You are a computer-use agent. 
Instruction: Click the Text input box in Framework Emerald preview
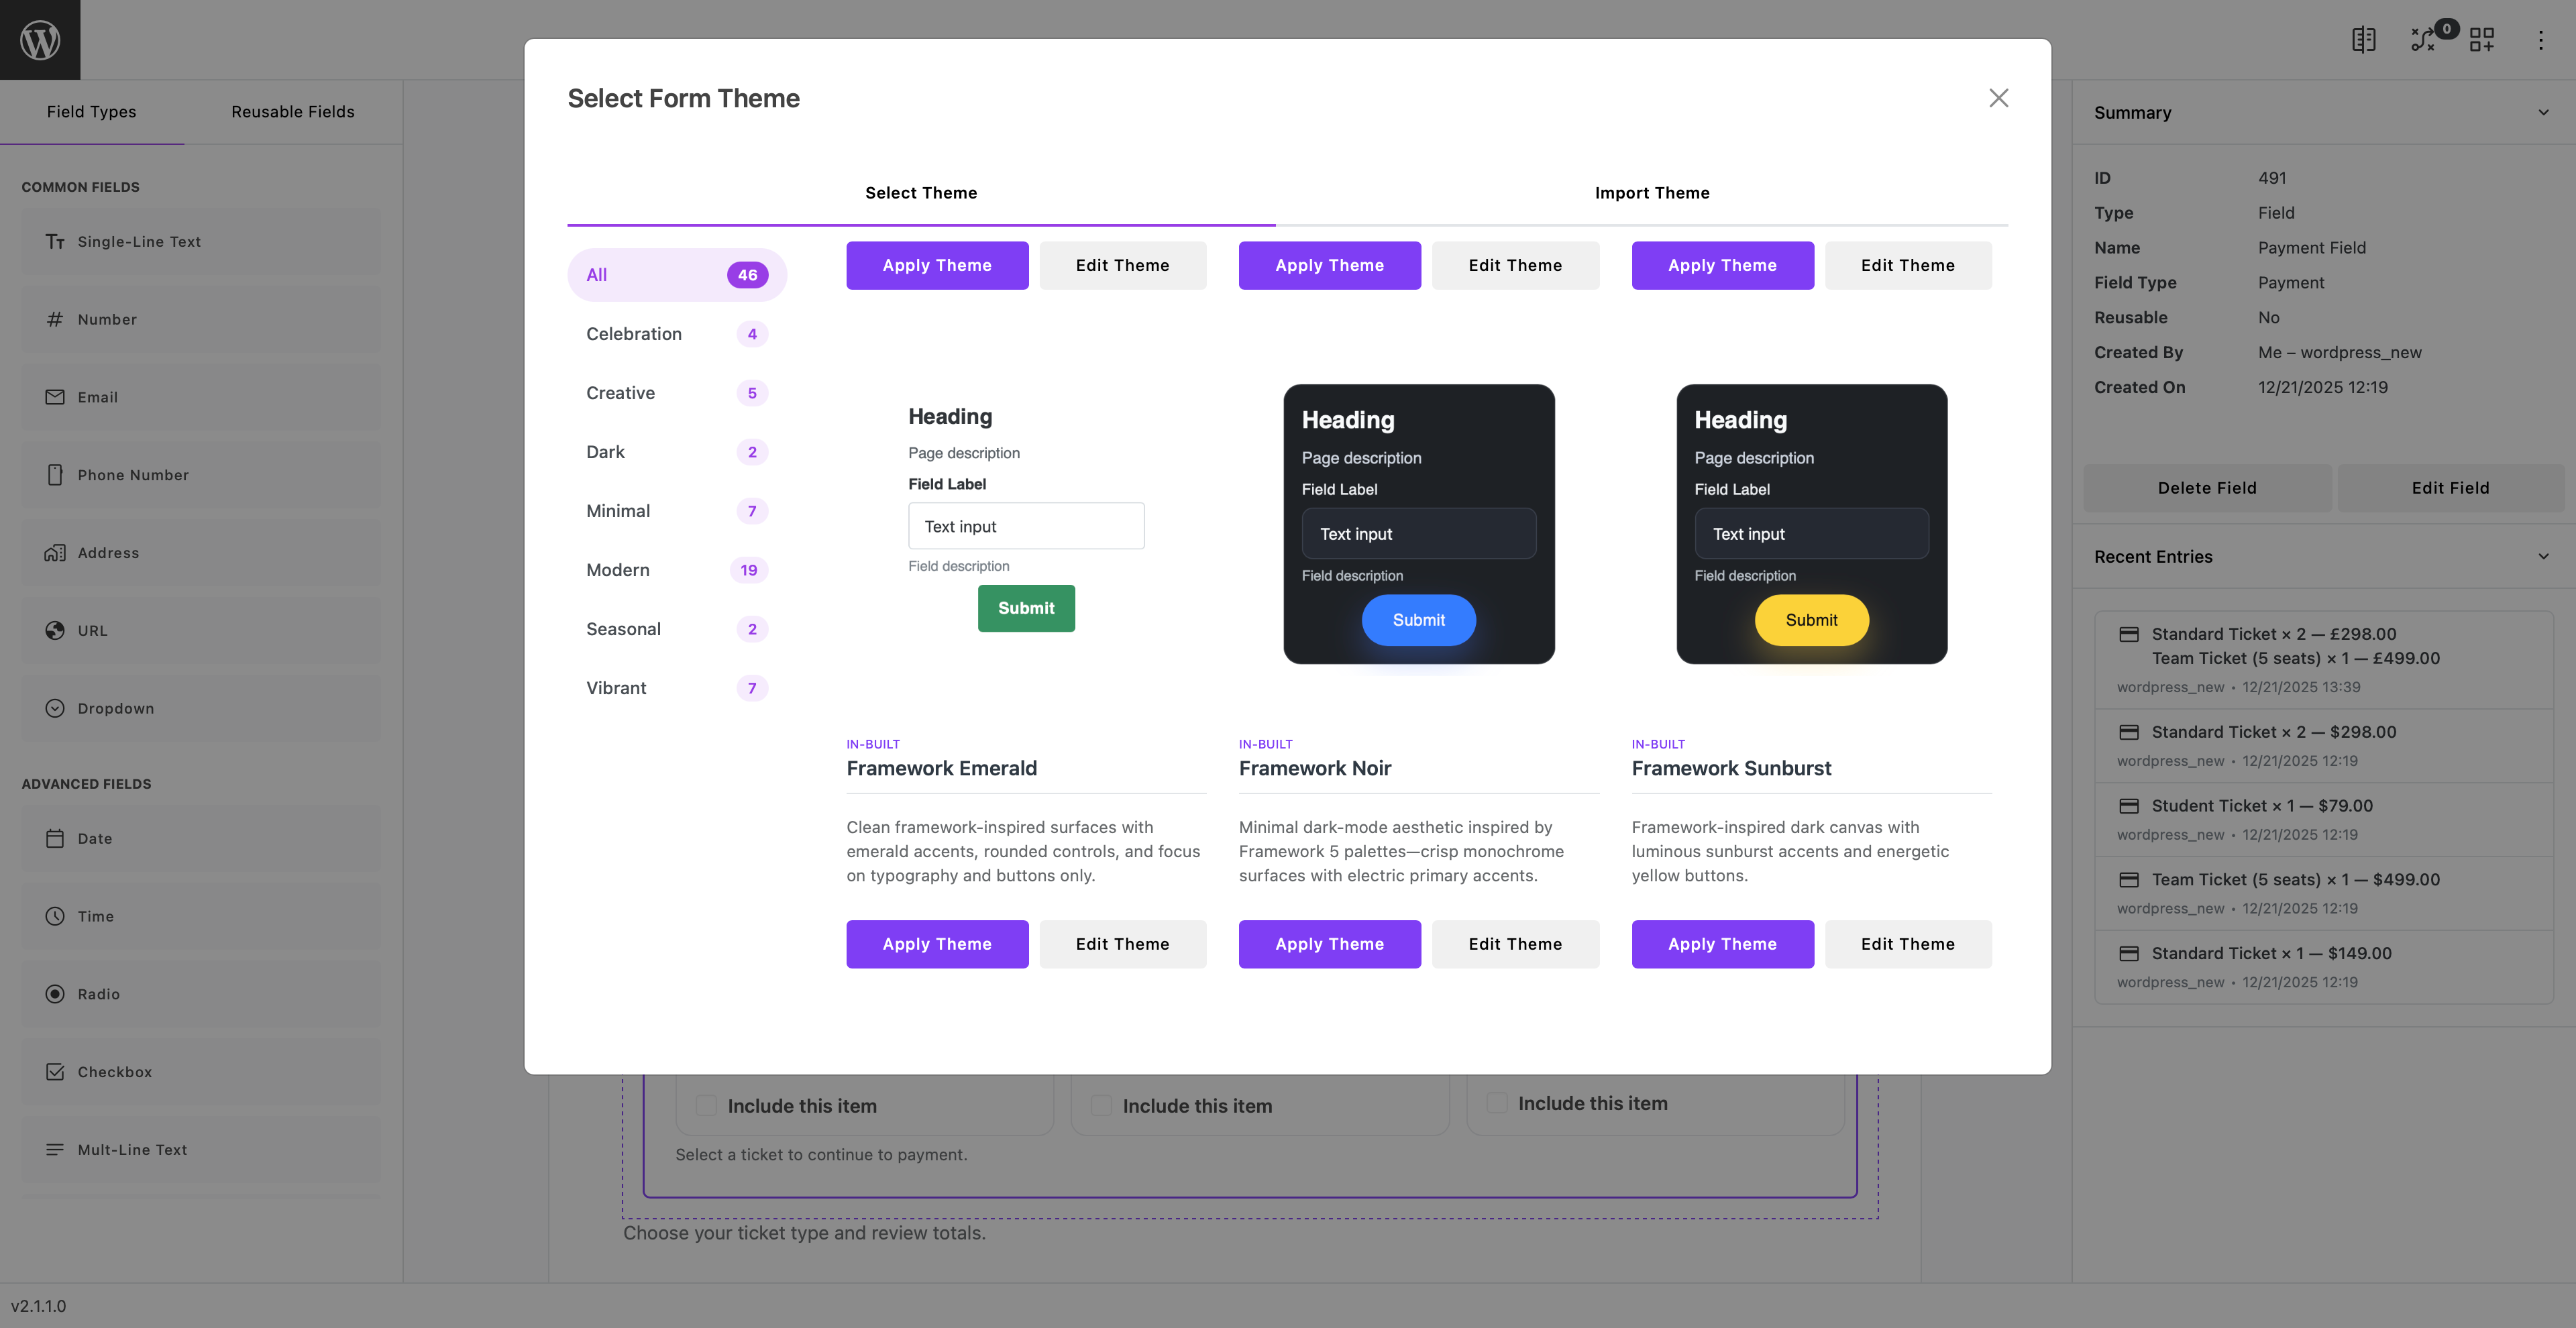click(x=1026, y=525)
